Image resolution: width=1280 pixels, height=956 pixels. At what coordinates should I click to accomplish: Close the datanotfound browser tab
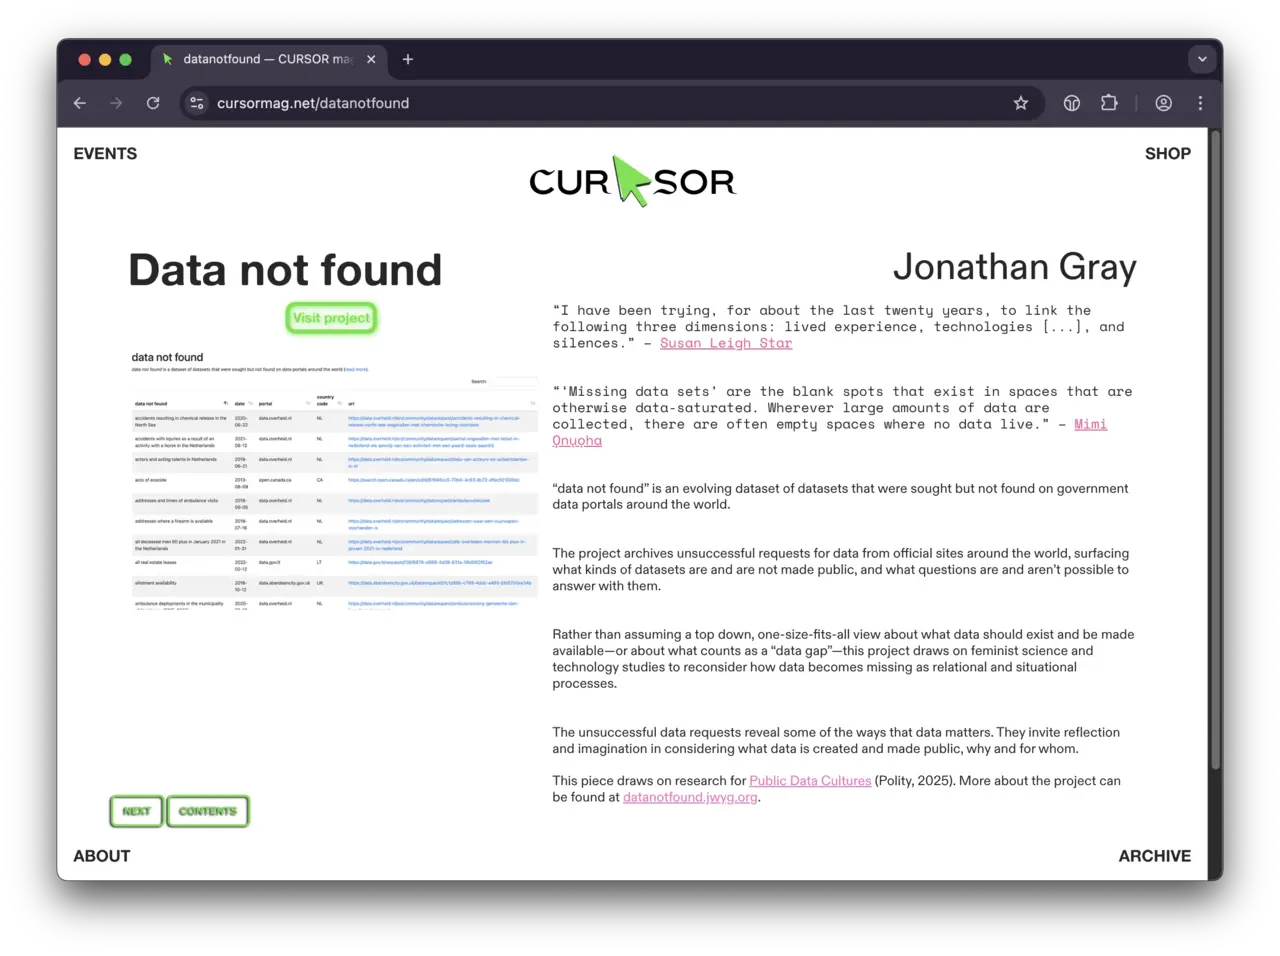[x=371, y=59]
